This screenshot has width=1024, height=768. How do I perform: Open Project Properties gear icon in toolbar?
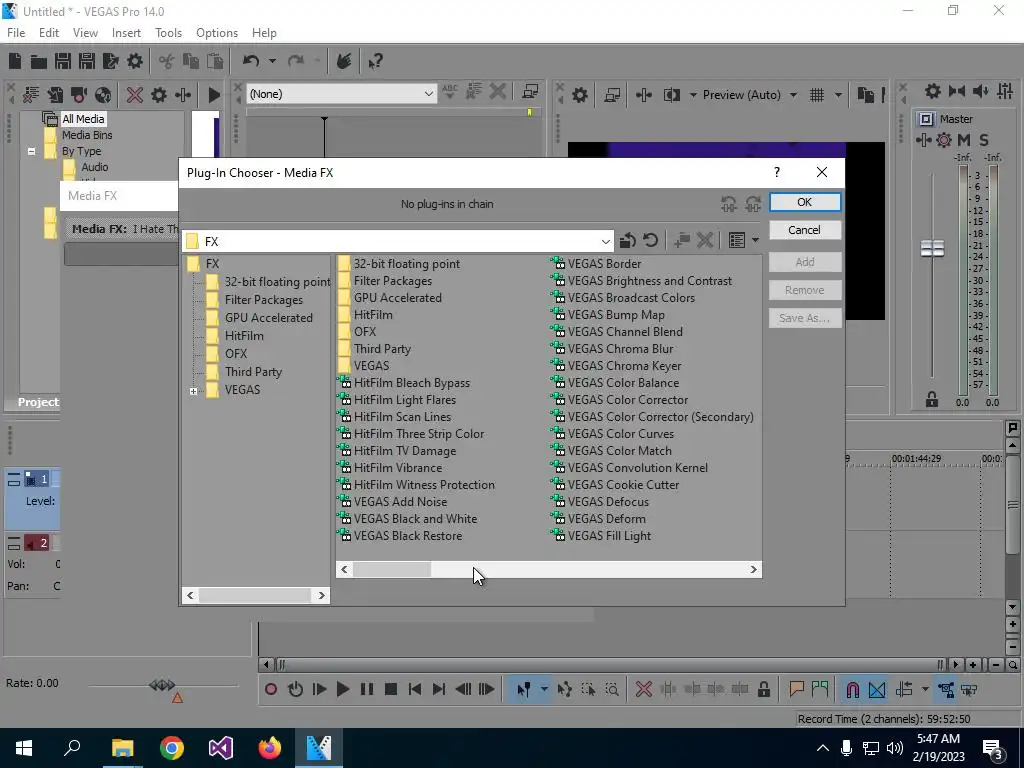pos(135,61)
